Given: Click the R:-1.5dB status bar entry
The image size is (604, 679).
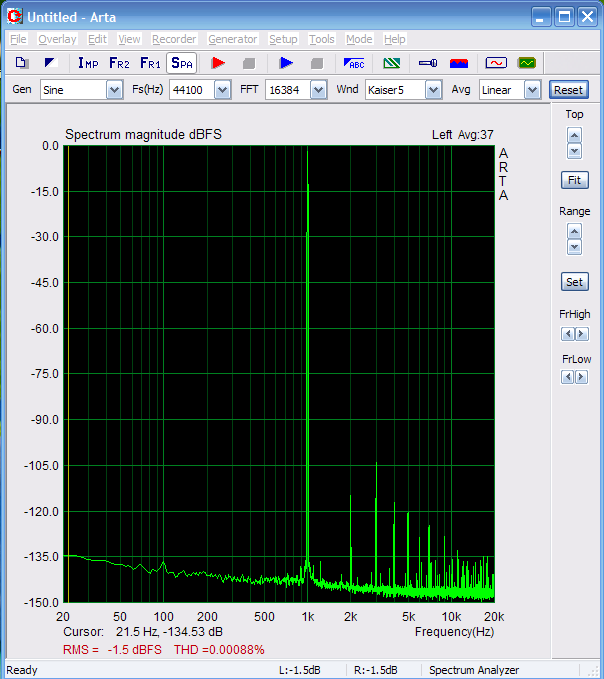Looking at the screenshot, I should click(375, 670).
